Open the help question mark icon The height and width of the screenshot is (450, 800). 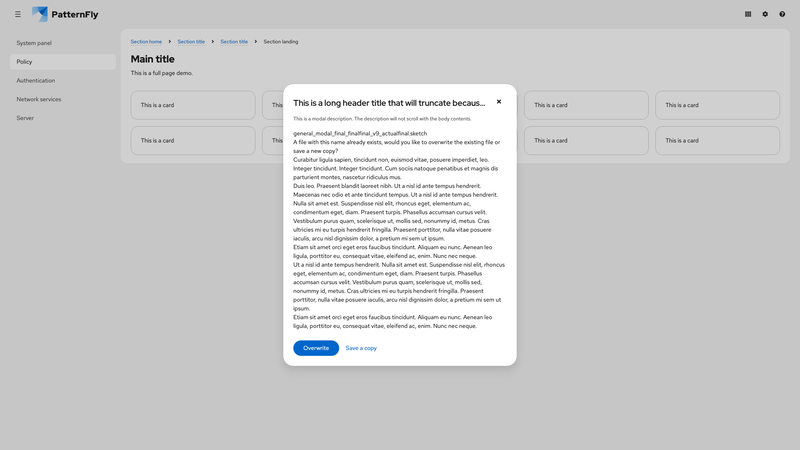(782, 14)
